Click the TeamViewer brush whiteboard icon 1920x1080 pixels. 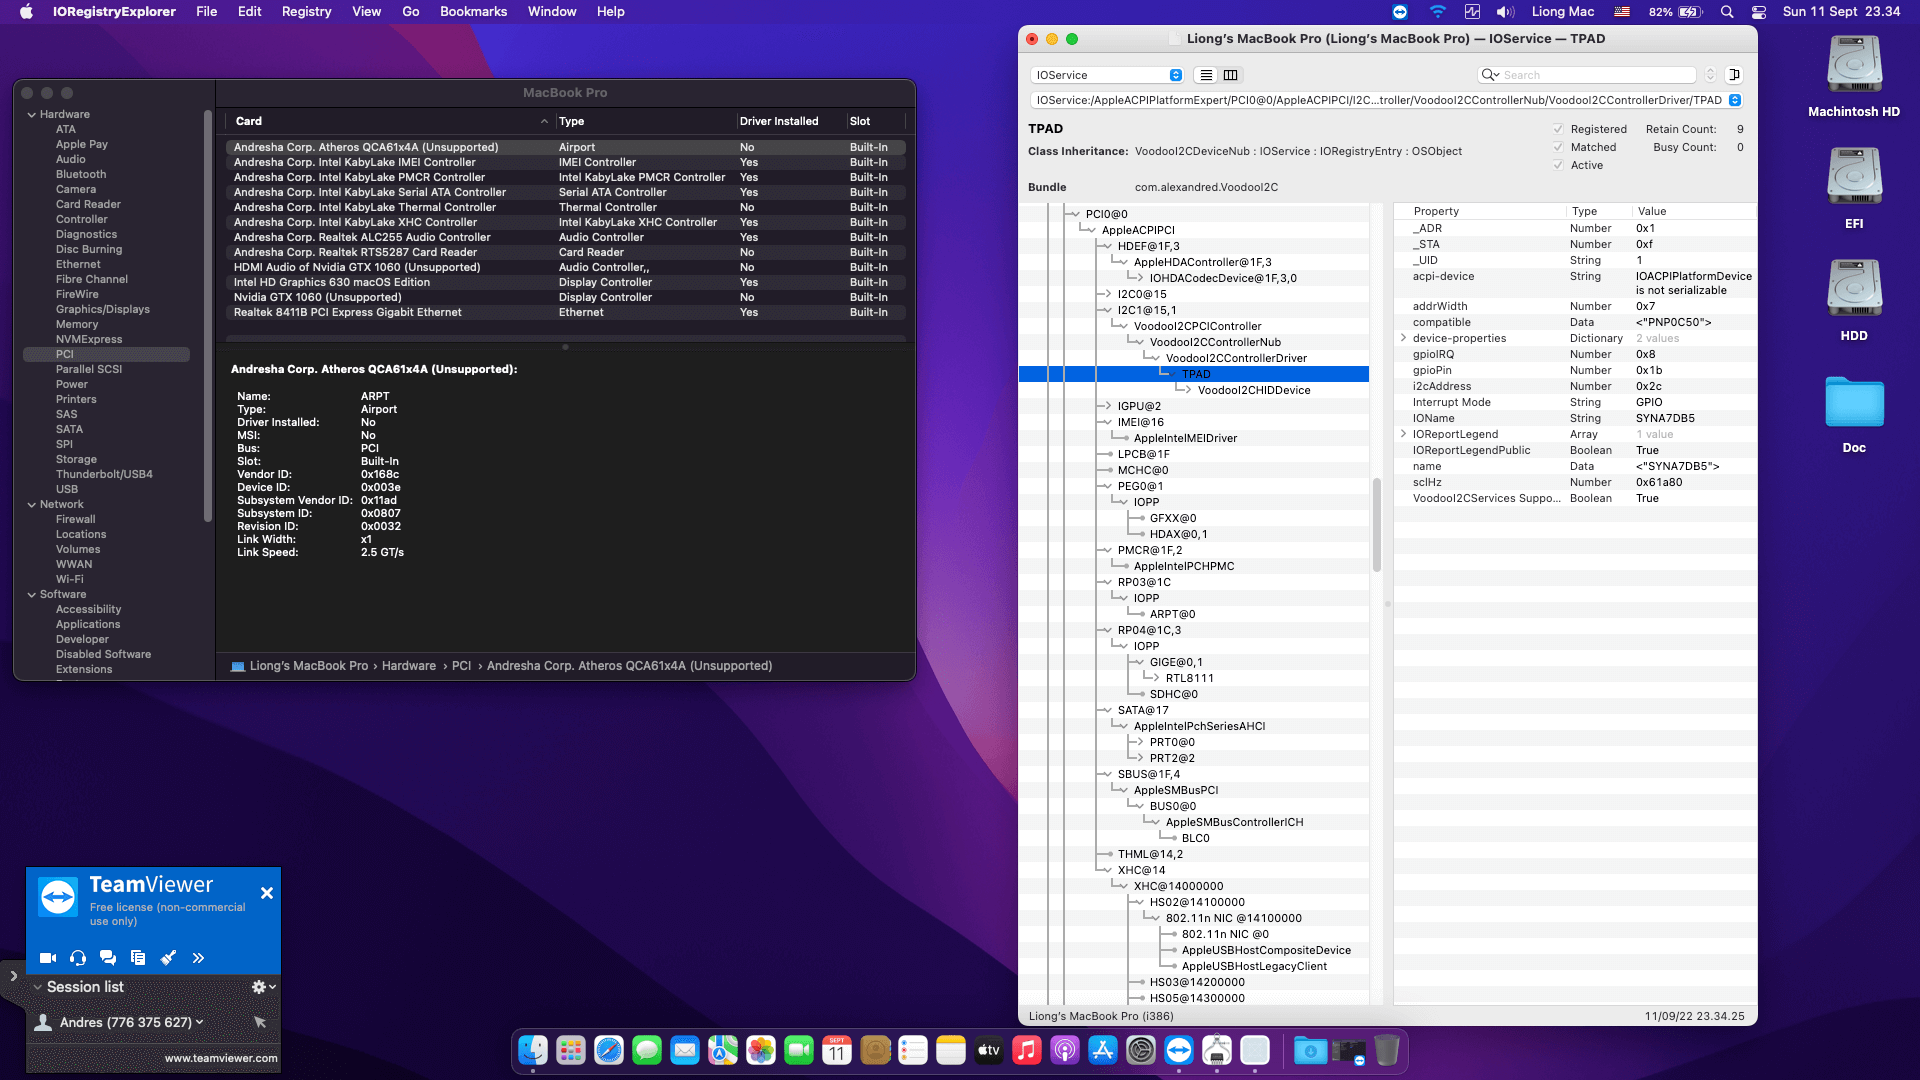point(168,958)
